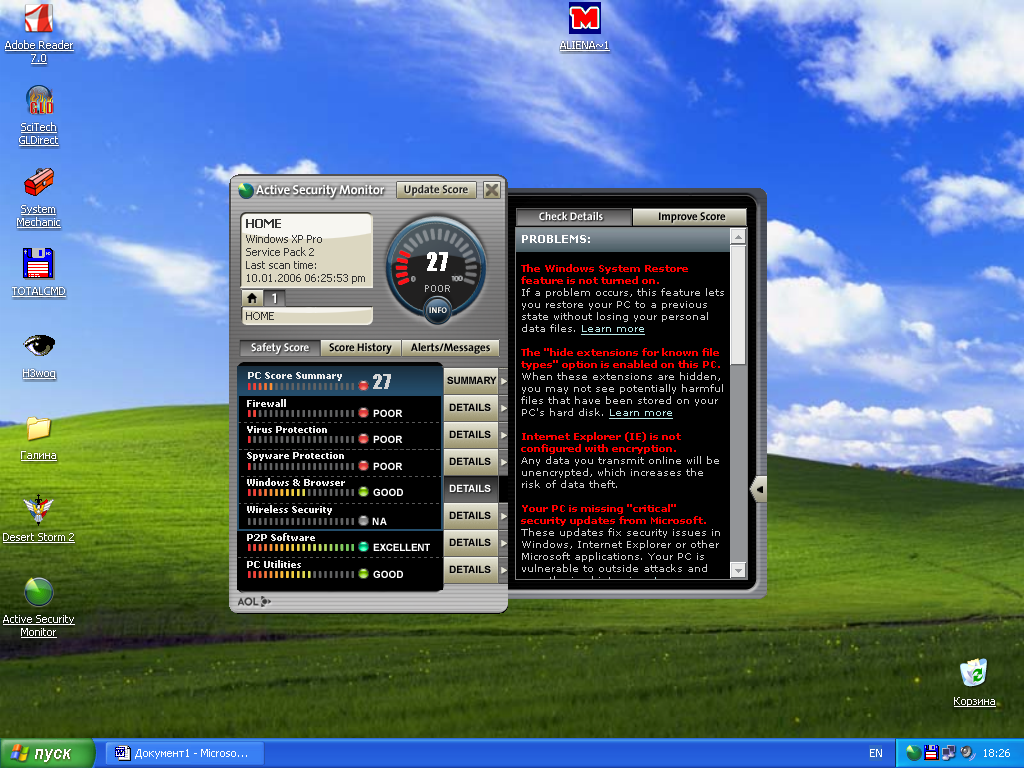Open Firewall DETAILS button
Image resolution: width=1024 pixels, height=768 pixels.
[x=471, y=408]
